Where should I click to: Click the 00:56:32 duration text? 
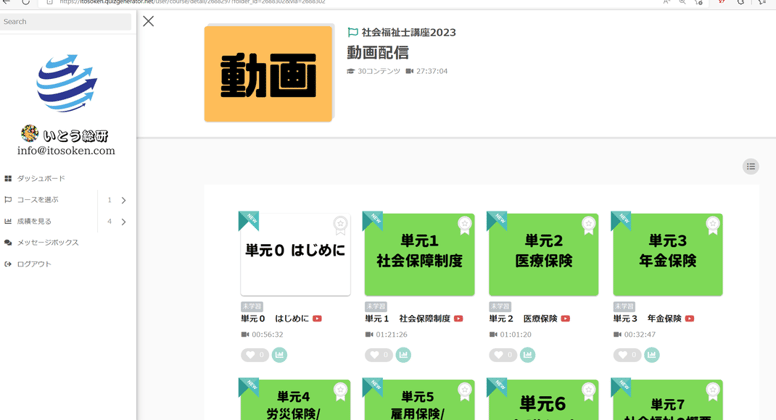[267, 334]
